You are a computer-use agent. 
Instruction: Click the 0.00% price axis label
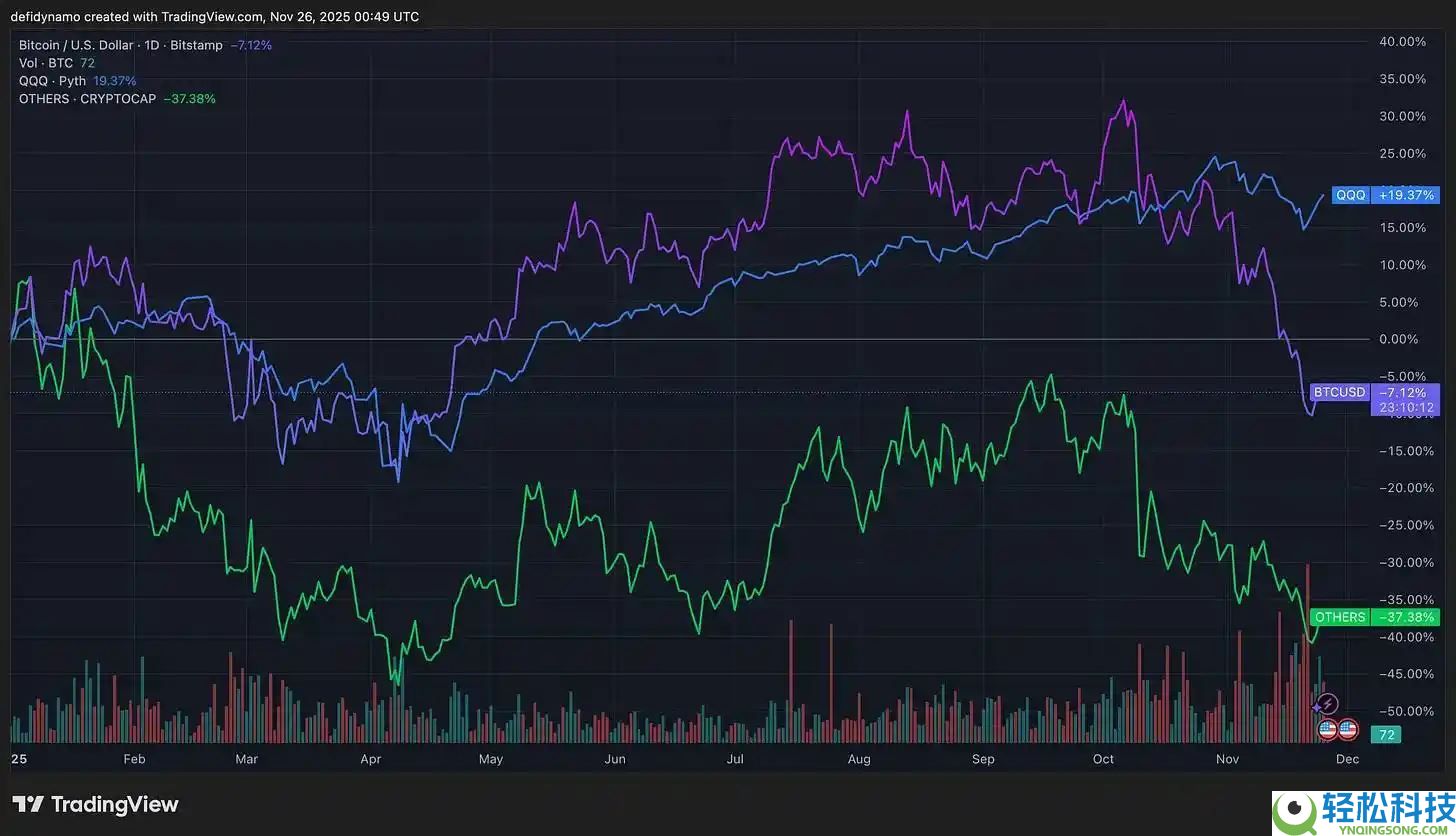1398,339
